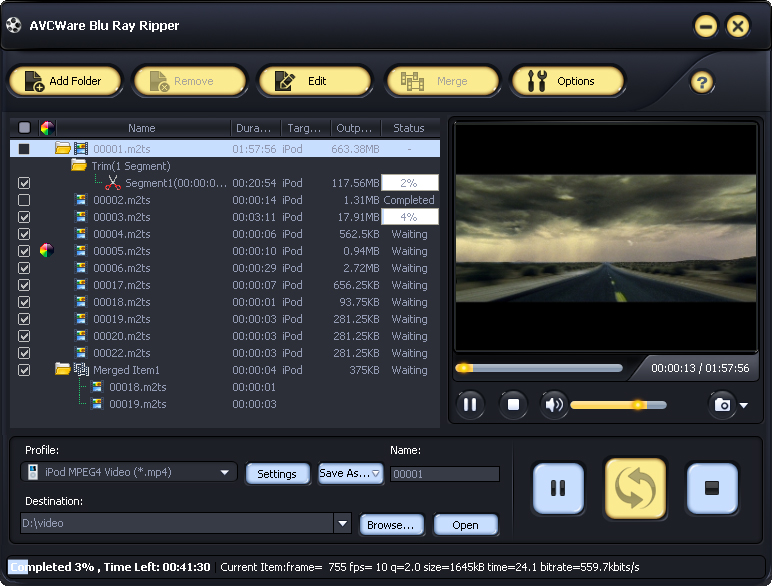The width and height of the screenshot is (772, 586).
Task: Stop the video preview playback
Action: 514,405
